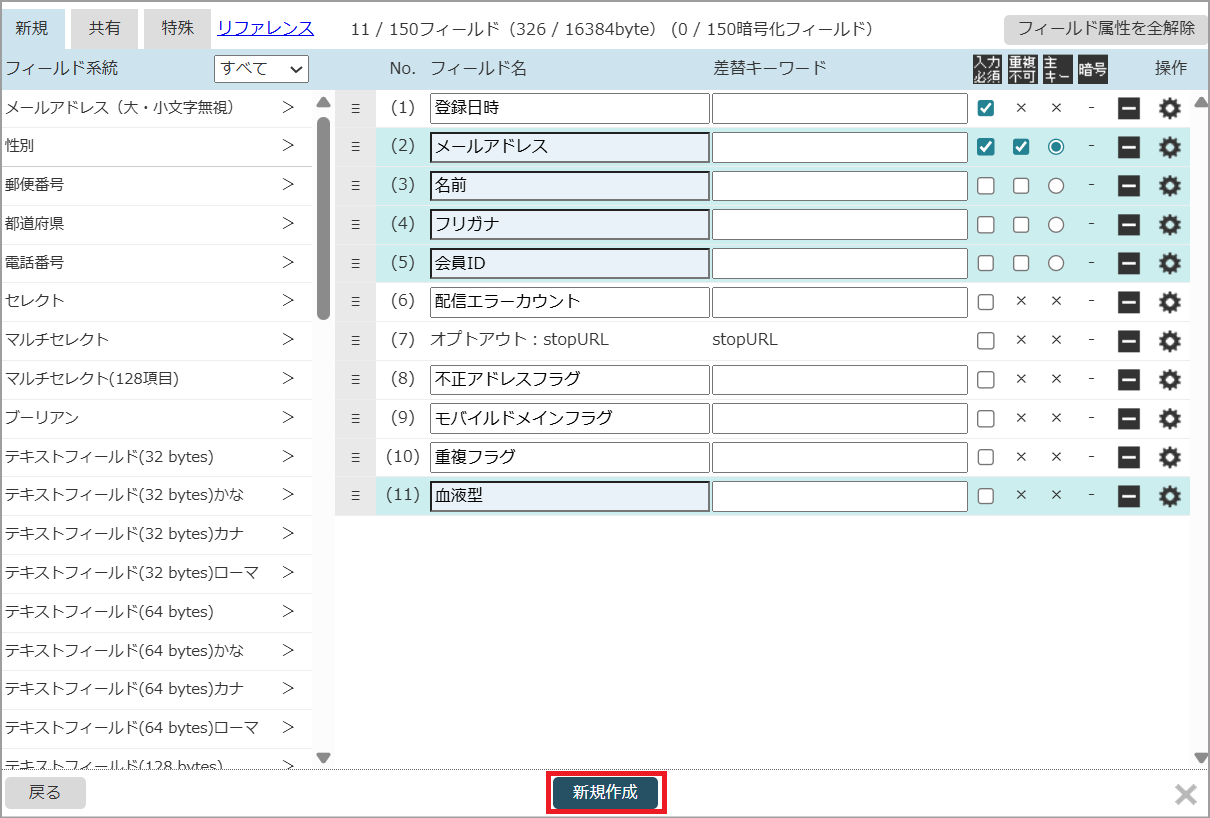This screenshot has height=818, width=1210.
Task: Delete 配信エラーカウント field via minus icon
Action: (1129, 302)
